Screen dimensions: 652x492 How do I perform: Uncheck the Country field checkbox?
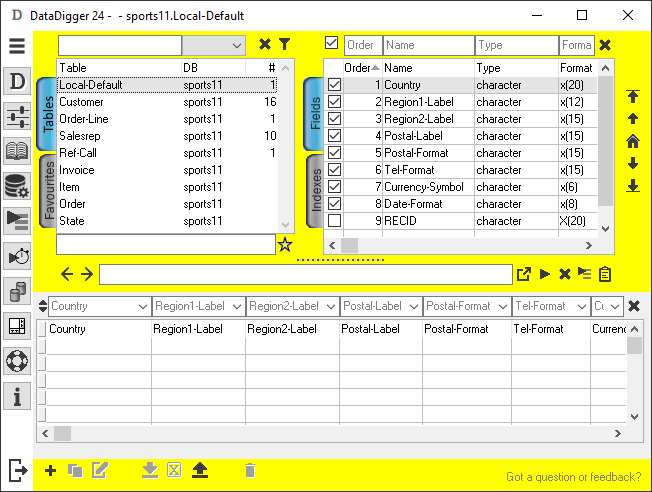click(x=334, y=85)
